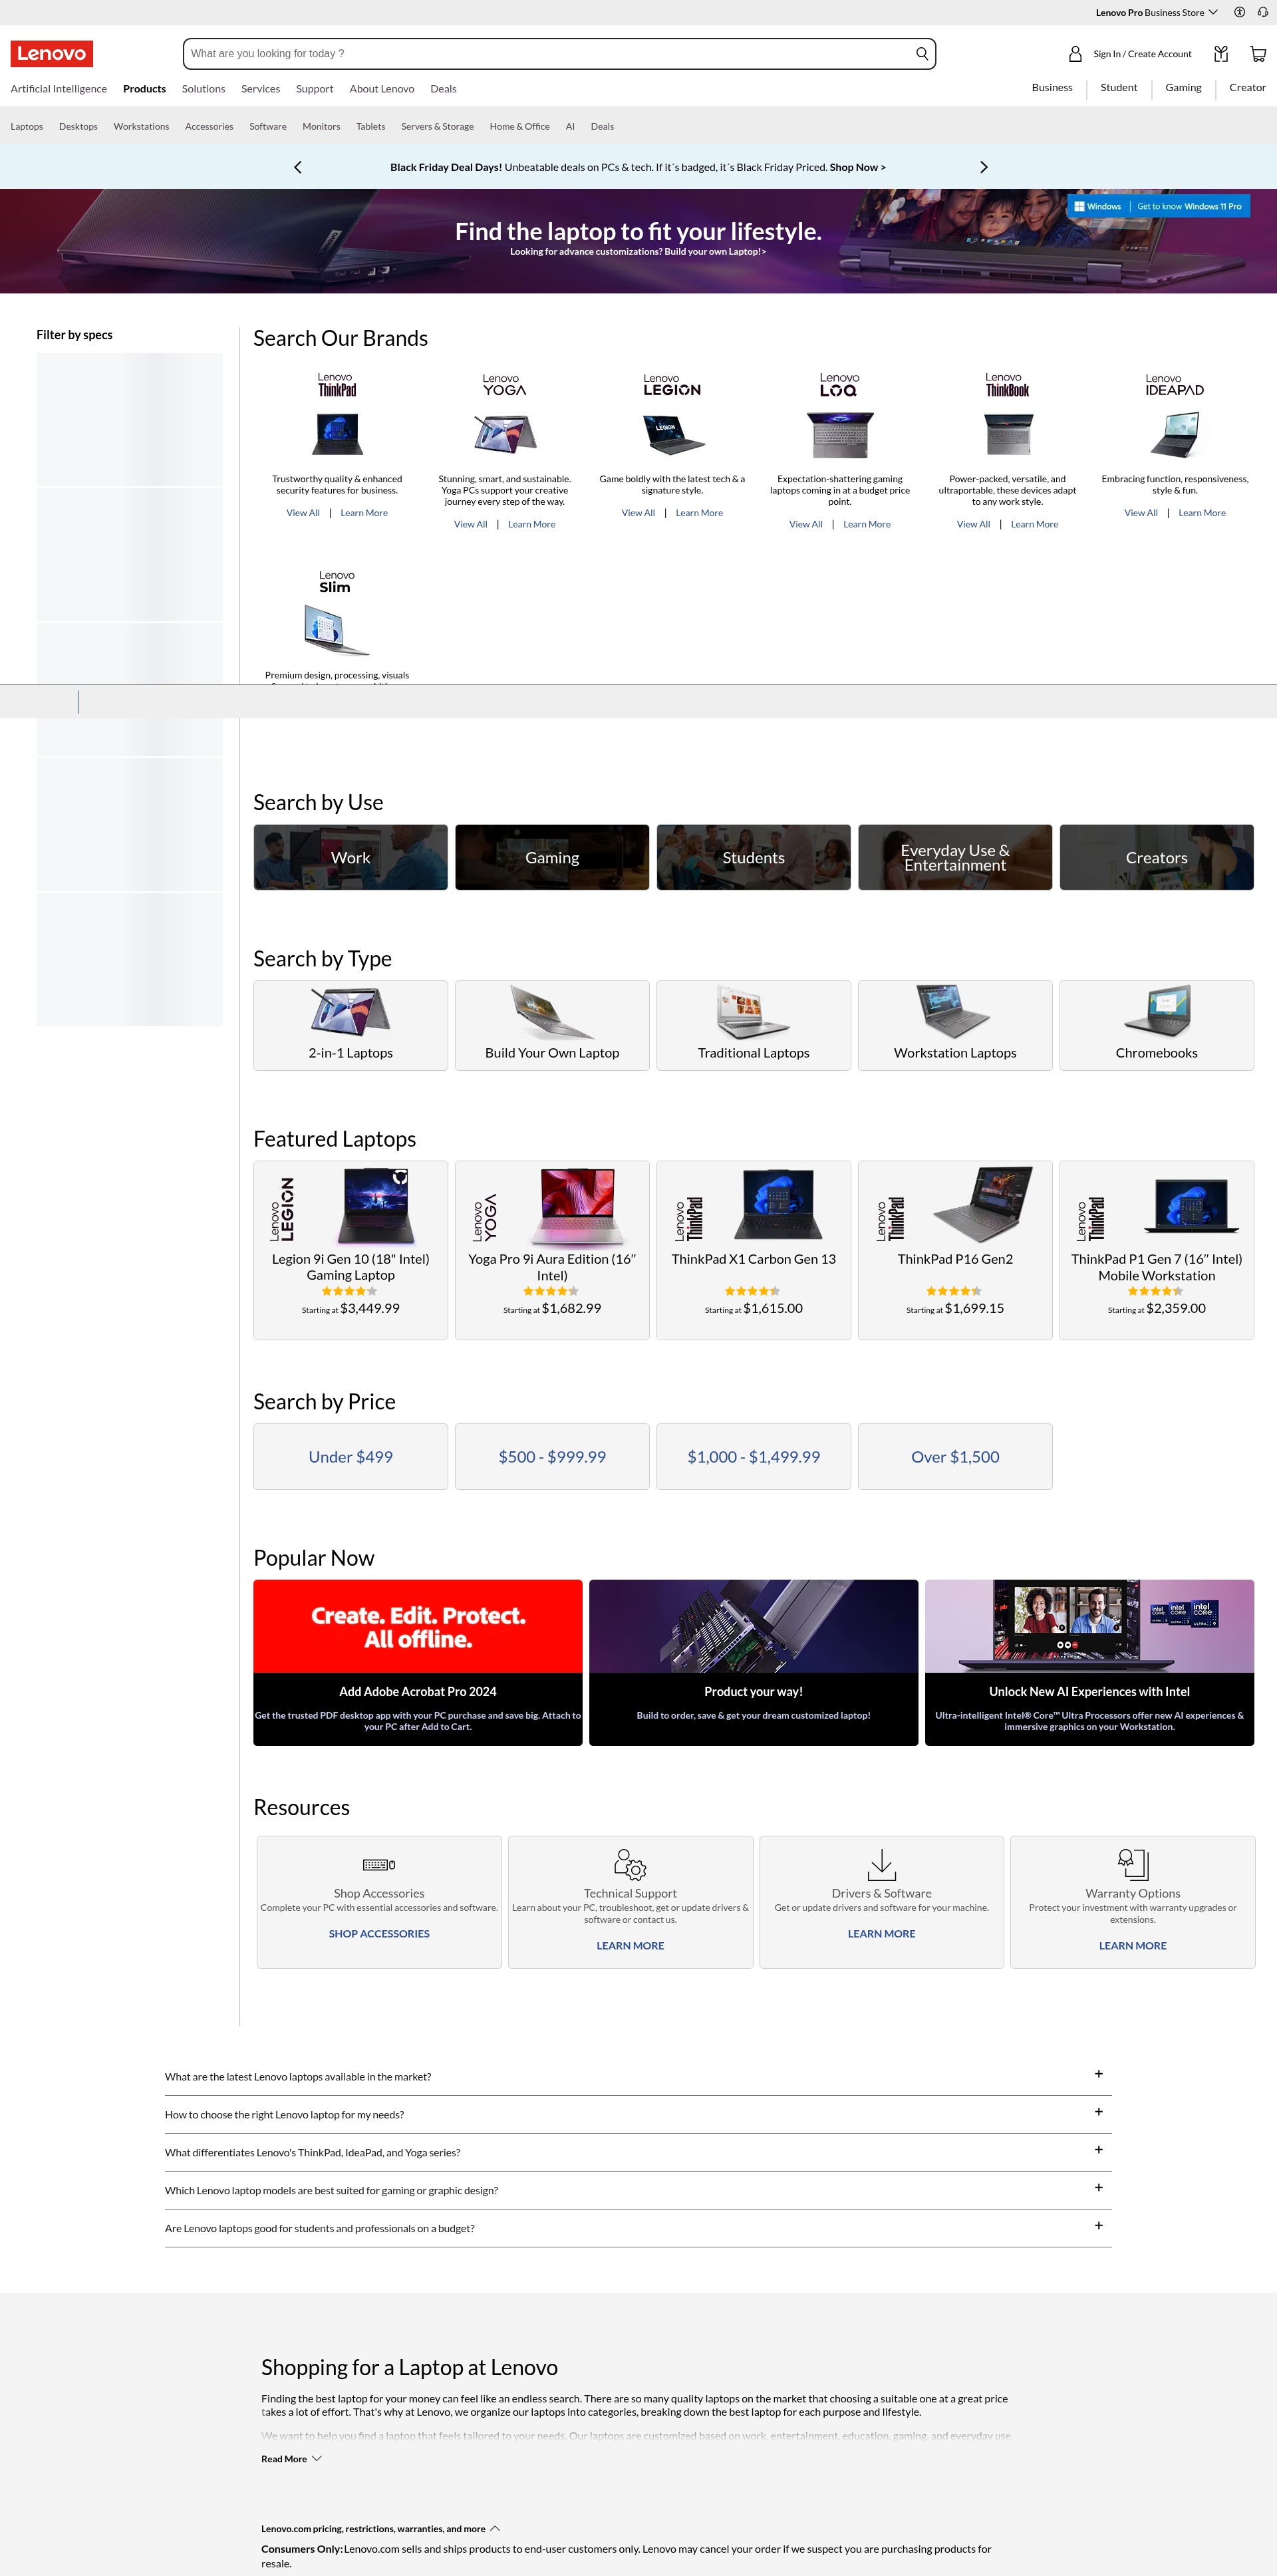The width and height of the screenshot is (1277, 2576).
Task: Open Lenovo Pro Business Store dropdown
Action: 1156,12
